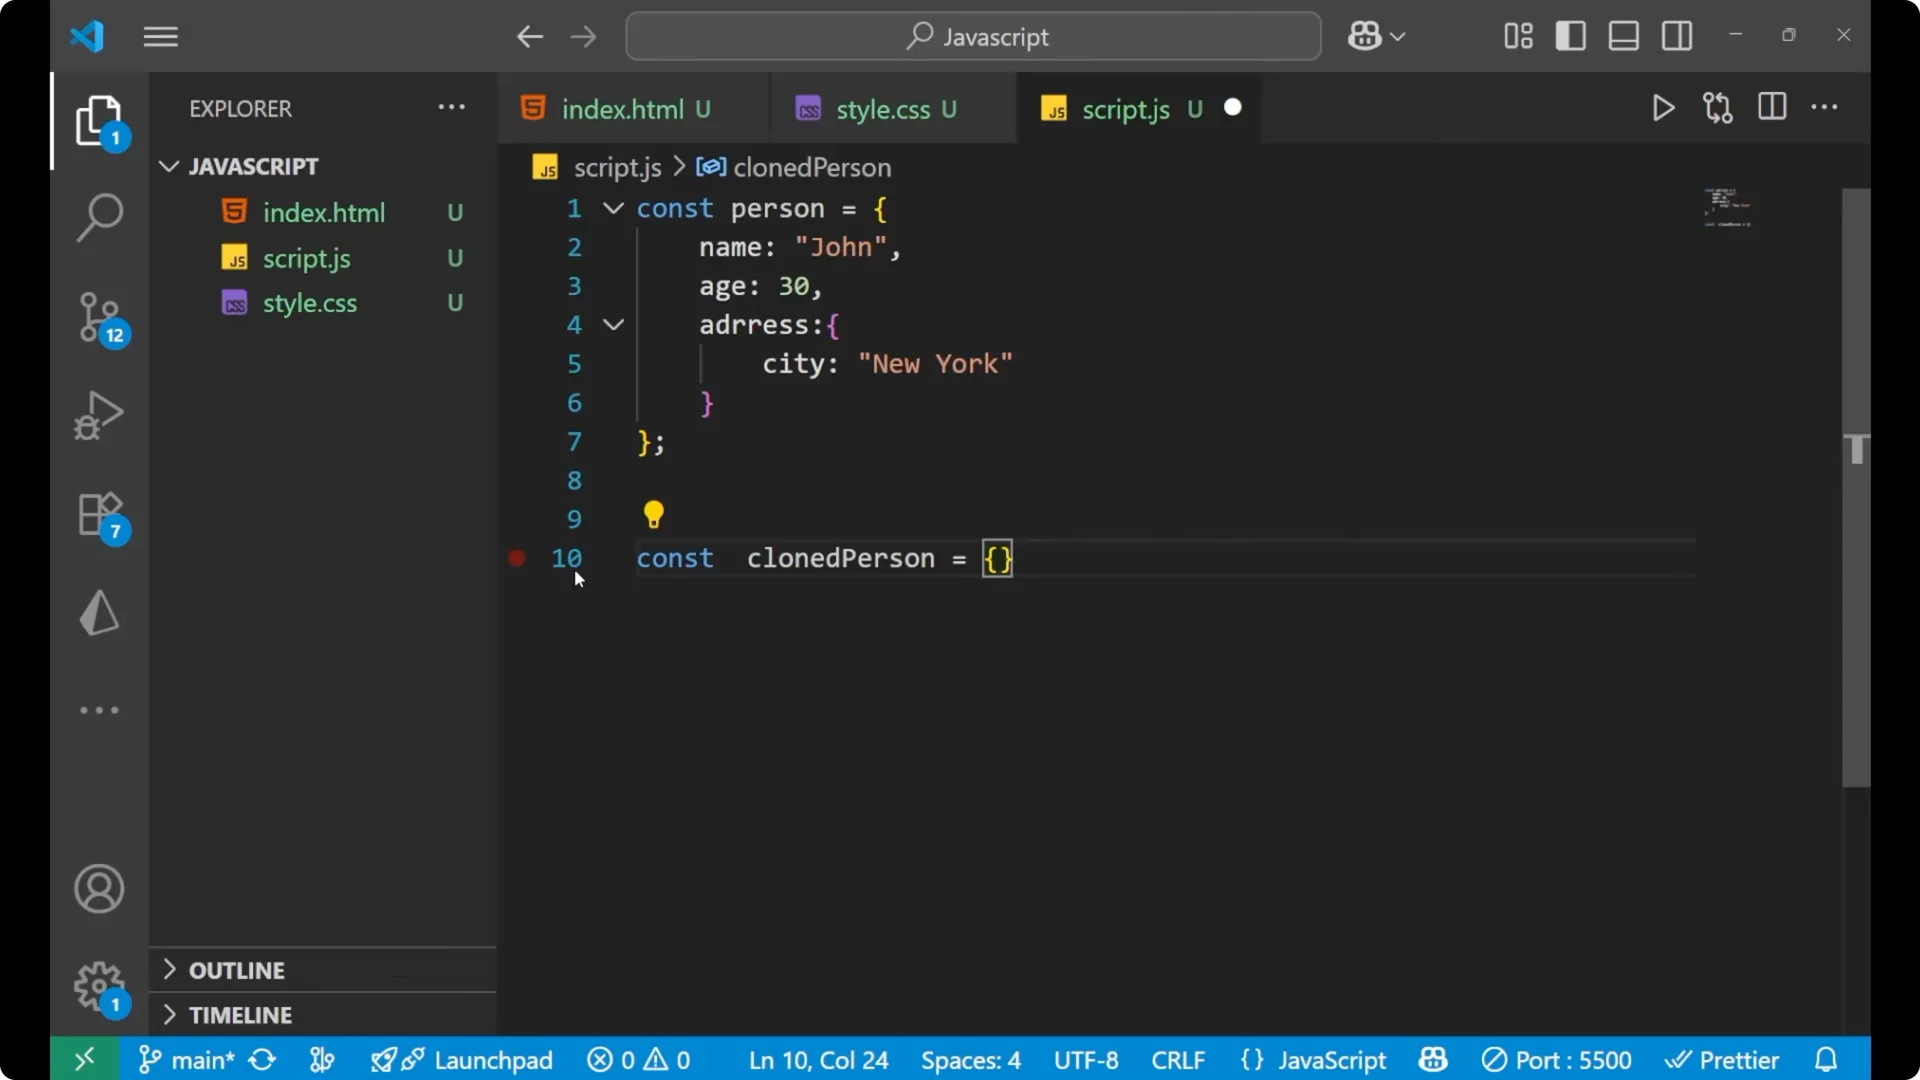Open the Search panel in sidebar

click(99, 216)
